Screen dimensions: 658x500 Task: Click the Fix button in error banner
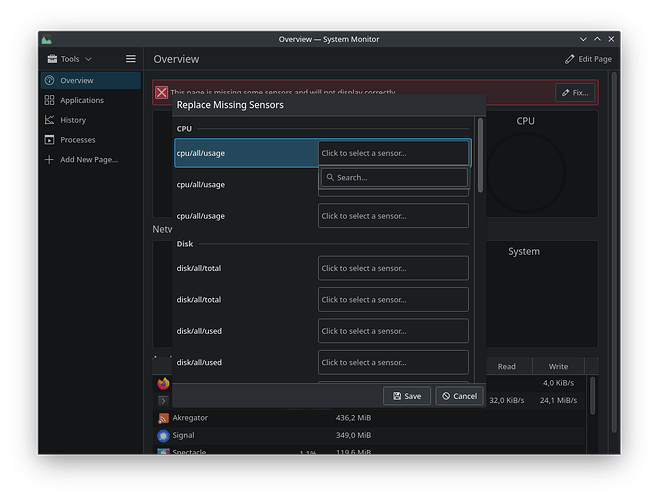pyautogui.click(x=575, y=92)
